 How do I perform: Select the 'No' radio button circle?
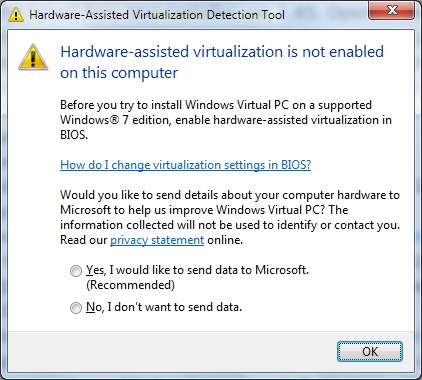coord(76,307)
